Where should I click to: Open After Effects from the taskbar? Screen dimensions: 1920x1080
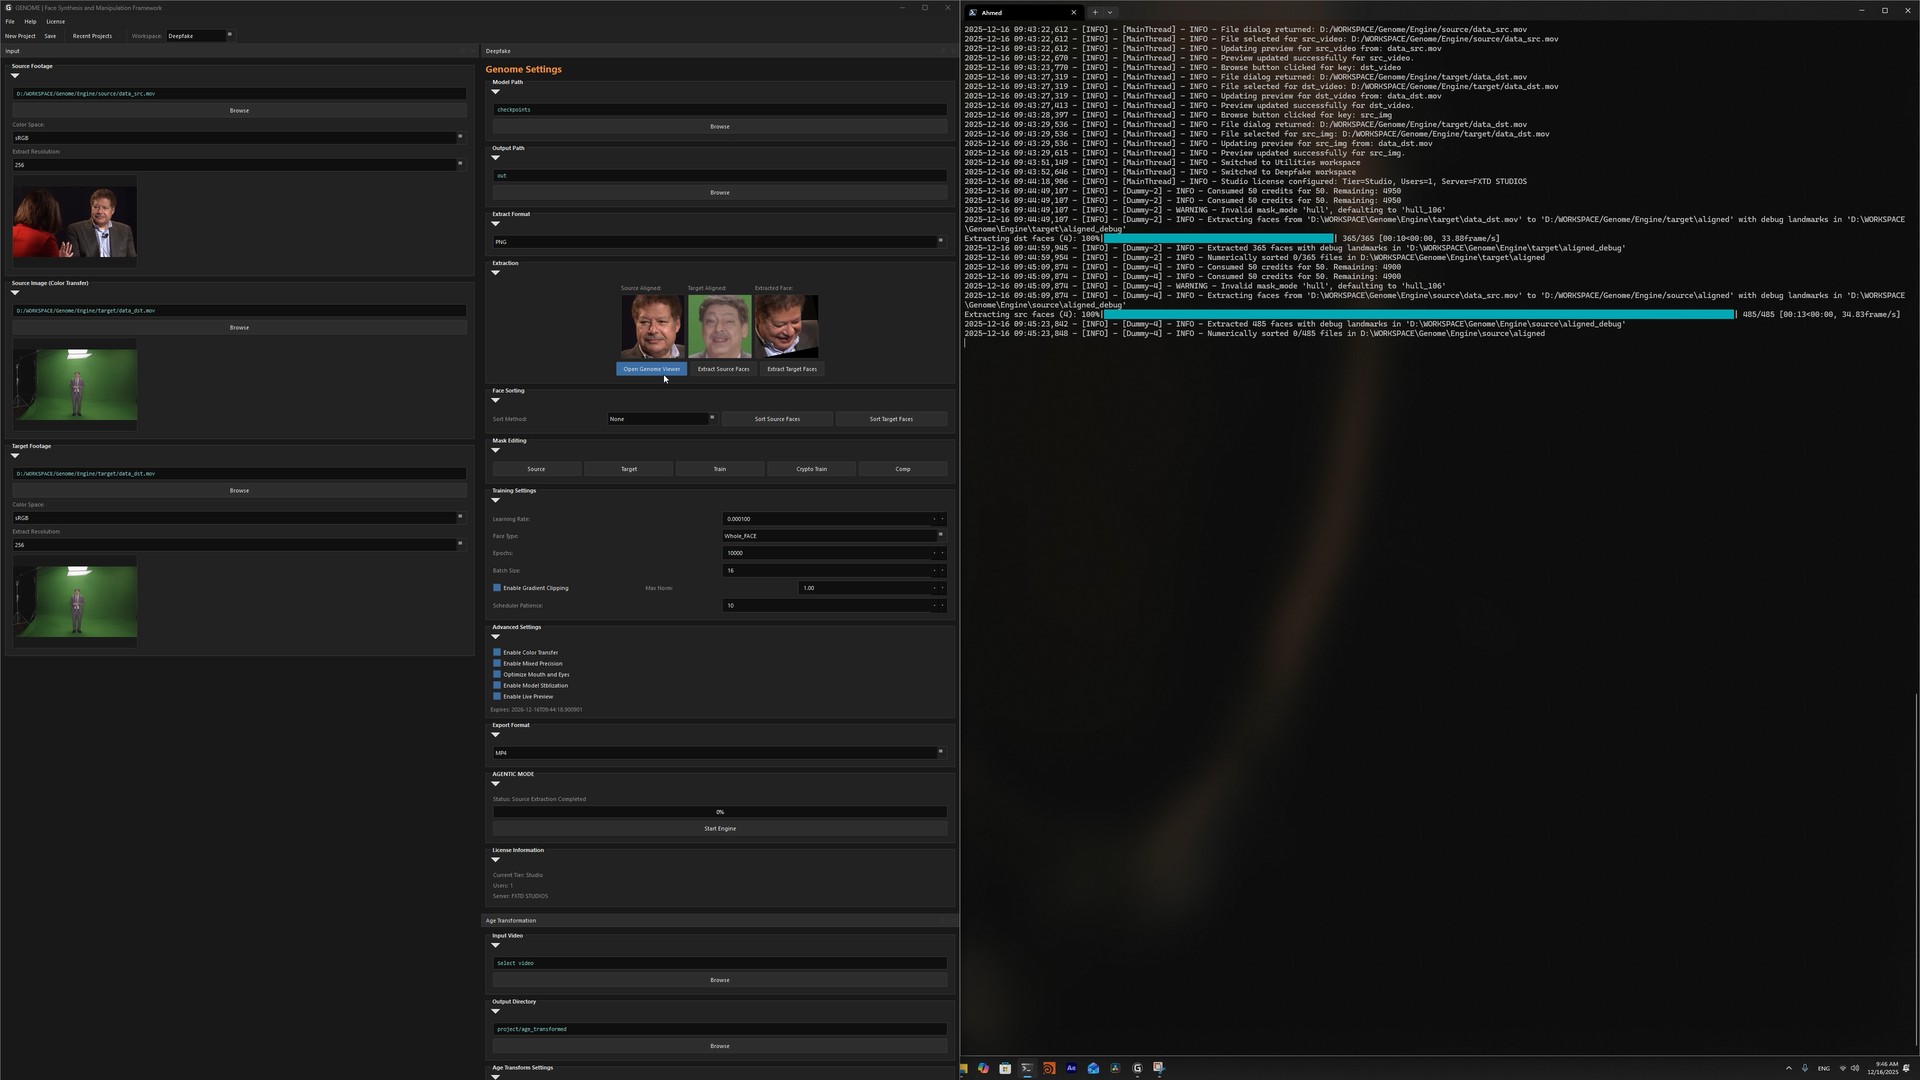coord(1071,1068)
